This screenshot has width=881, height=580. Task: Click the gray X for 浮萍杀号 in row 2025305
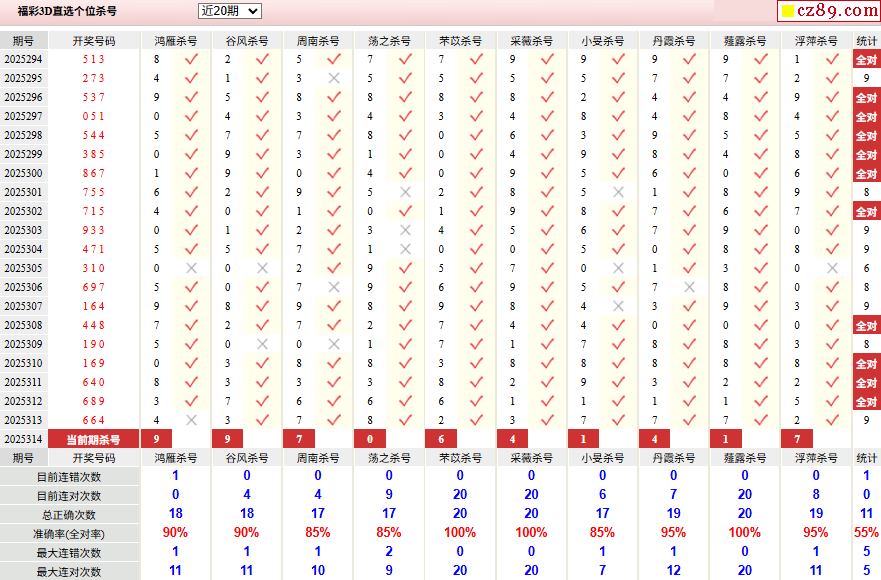coord(832,268)
